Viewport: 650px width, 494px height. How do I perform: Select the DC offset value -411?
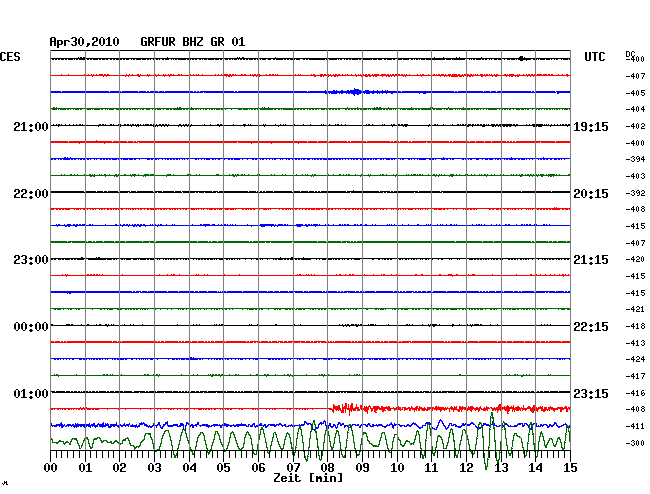click(635, 426)
